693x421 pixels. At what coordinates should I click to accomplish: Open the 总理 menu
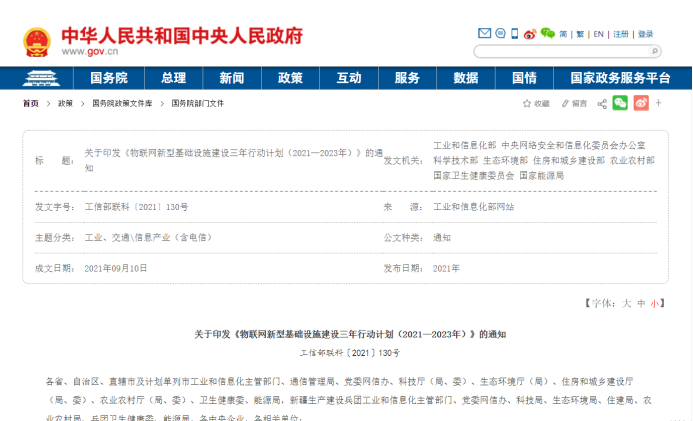click(x=173, y=78)
